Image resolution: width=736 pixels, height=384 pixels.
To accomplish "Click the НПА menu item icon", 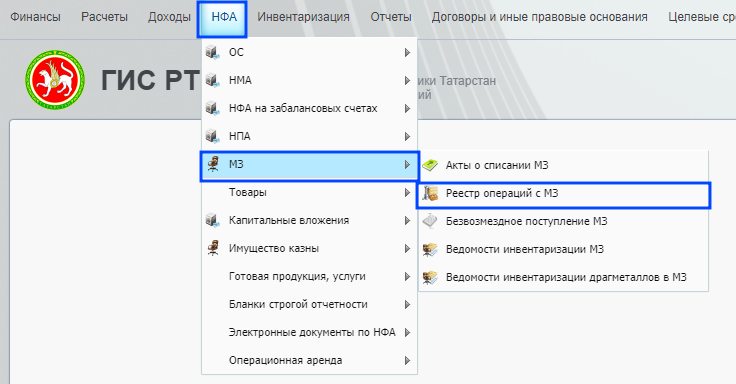I will tap(213, 137).
